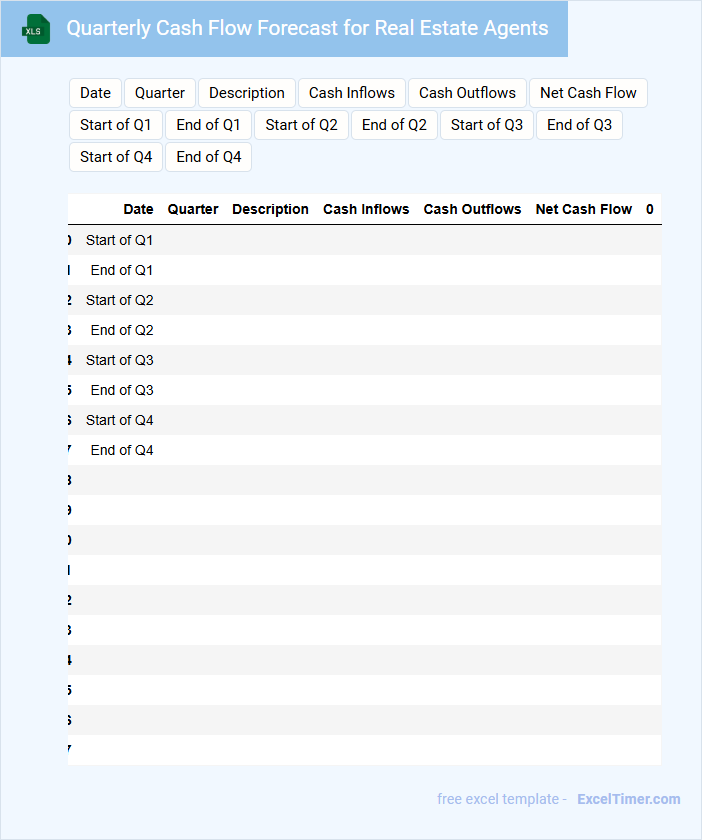
Task: Select the Start of Q3 table cell
Action: (120, 361)
